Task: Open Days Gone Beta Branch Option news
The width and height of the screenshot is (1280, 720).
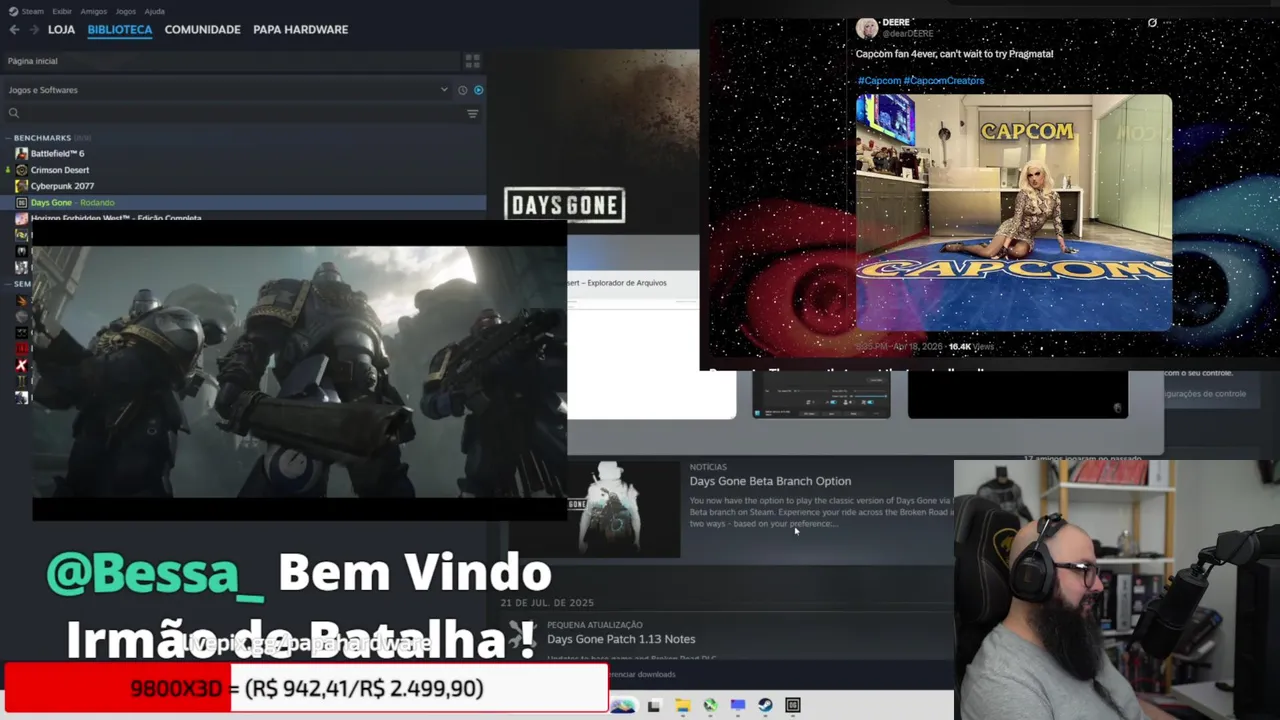Action: pyautogui.click(x=770, y=481)
